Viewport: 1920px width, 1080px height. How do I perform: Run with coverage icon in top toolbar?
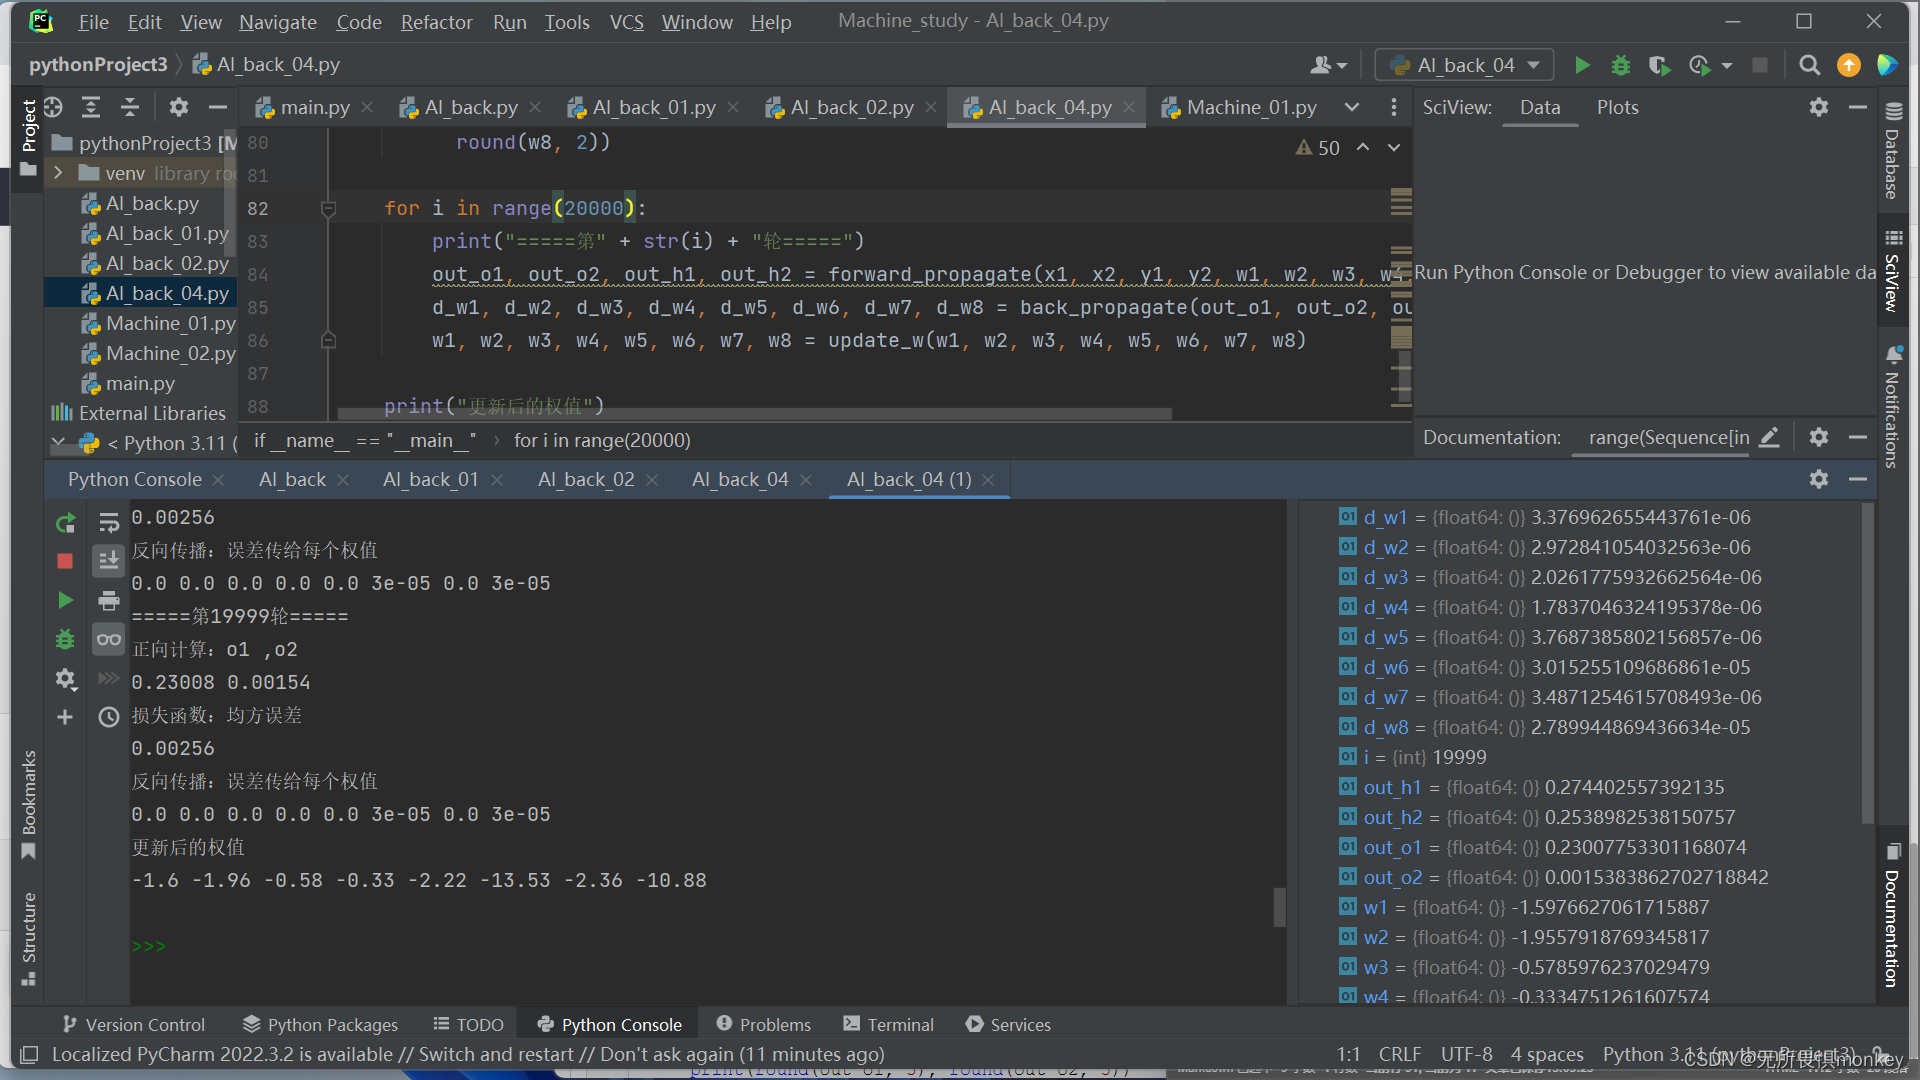1659,65
